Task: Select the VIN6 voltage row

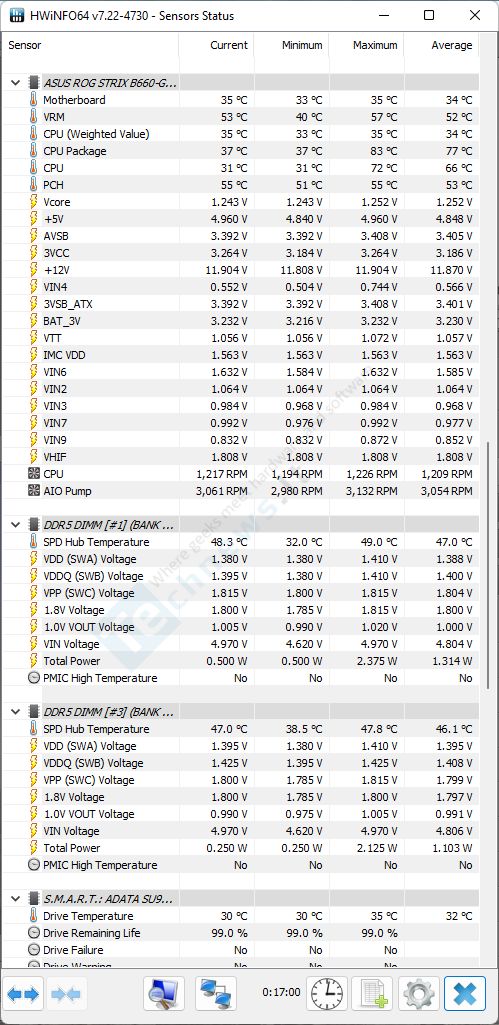Action: pyautogui.click(x=241, y=372)
